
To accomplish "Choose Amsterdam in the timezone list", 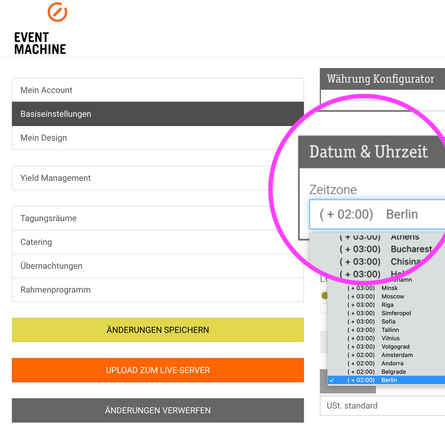I will (386, 355).
